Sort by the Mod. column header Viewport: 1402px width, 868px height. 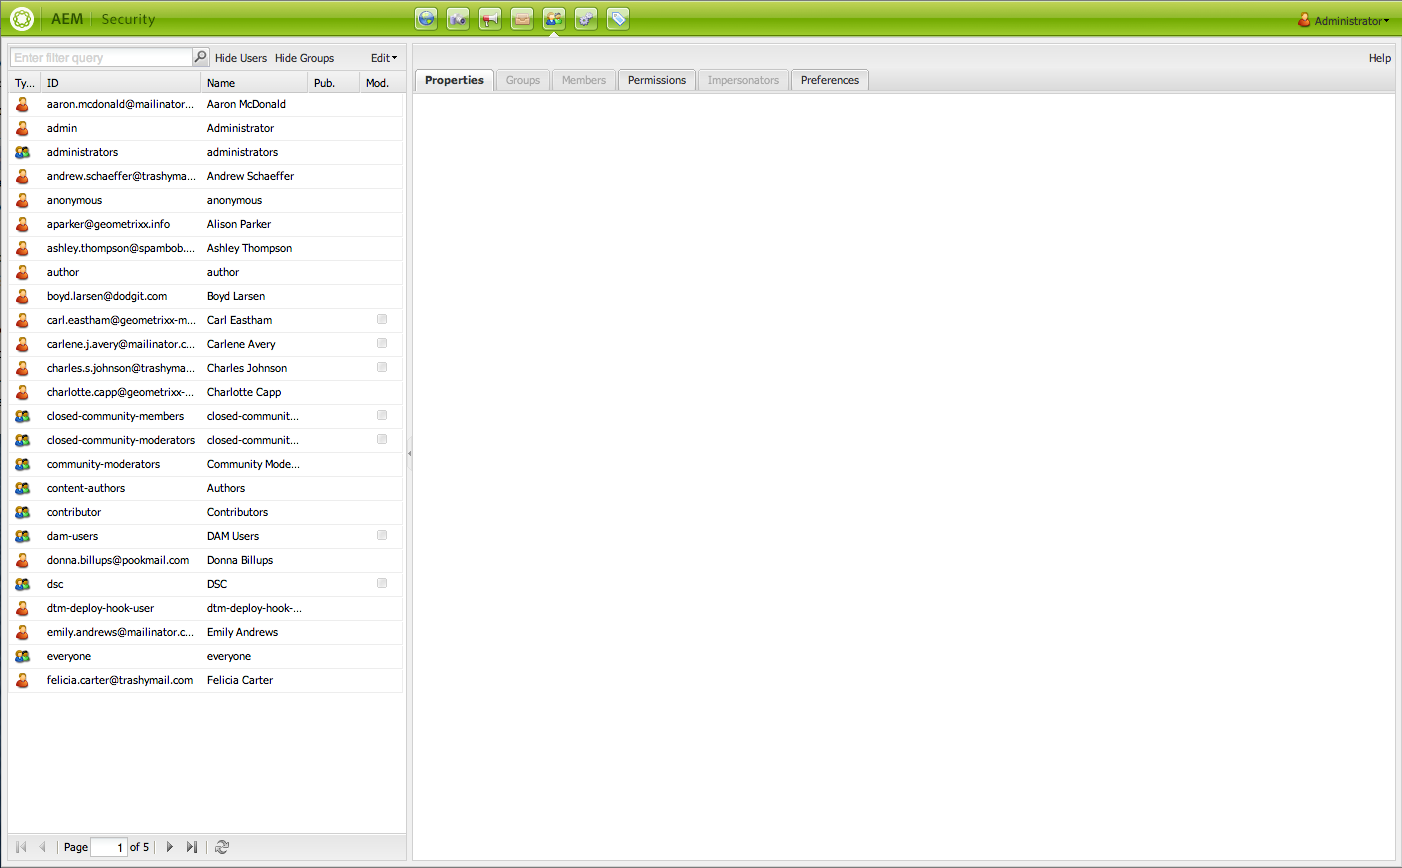tap(381, 83)
